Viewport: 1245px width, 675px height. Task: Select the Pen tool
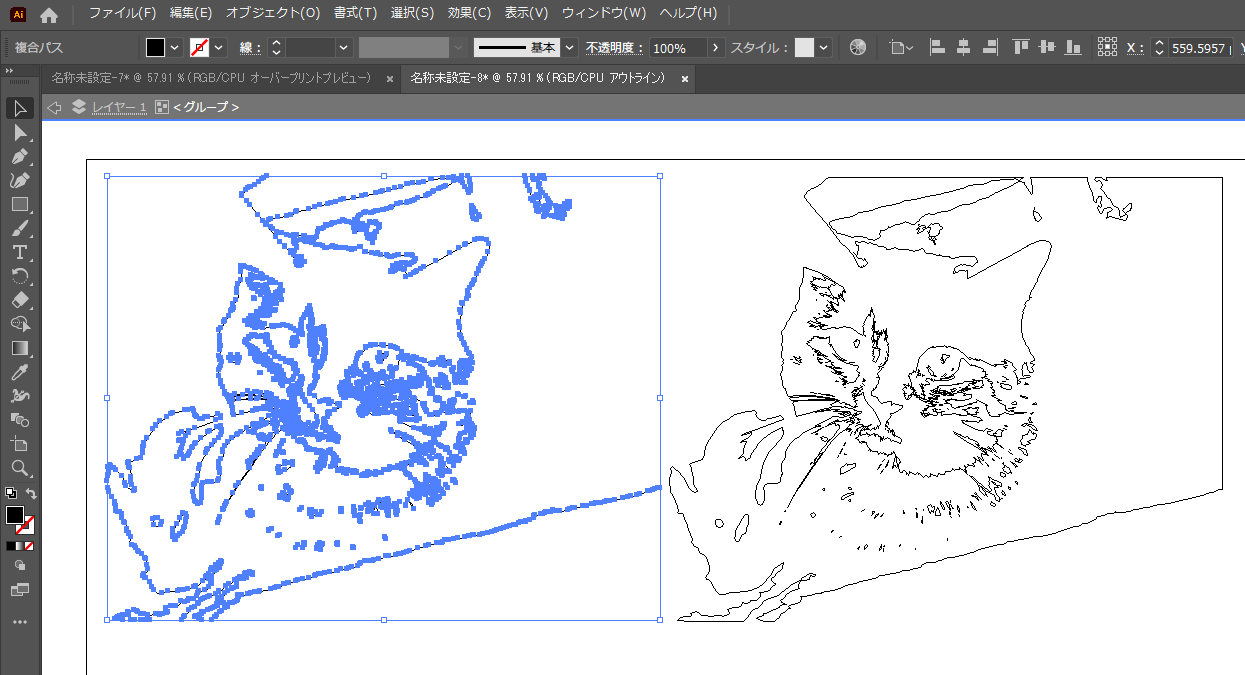19,156
